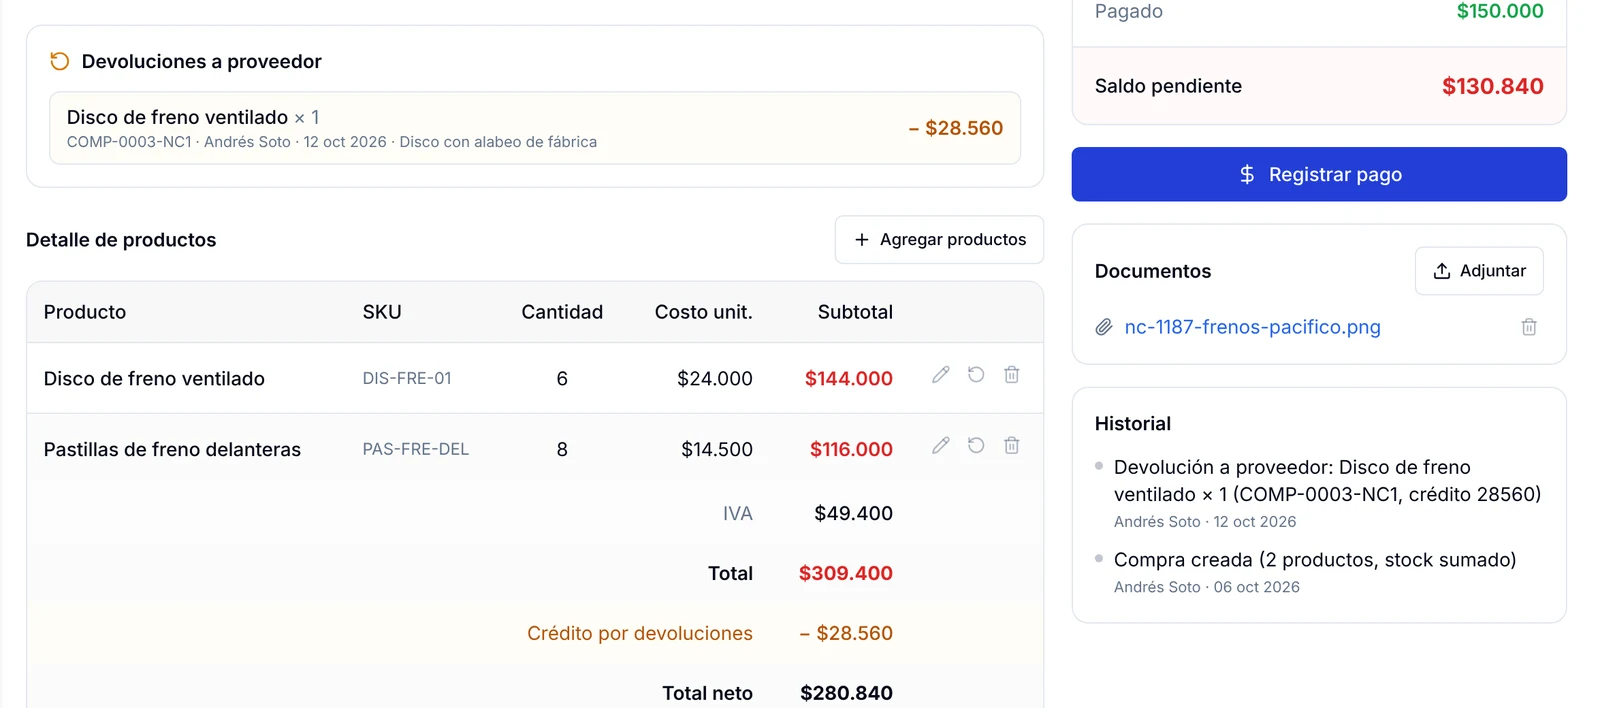Click the SKU column header
Viewport: 1600px width, 708px height.
point(382,312)
